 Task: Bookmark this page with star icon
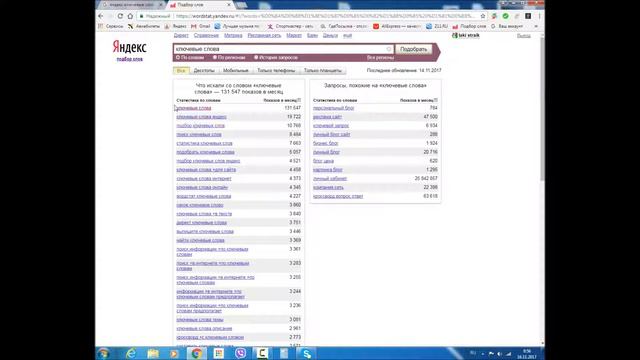483,16
